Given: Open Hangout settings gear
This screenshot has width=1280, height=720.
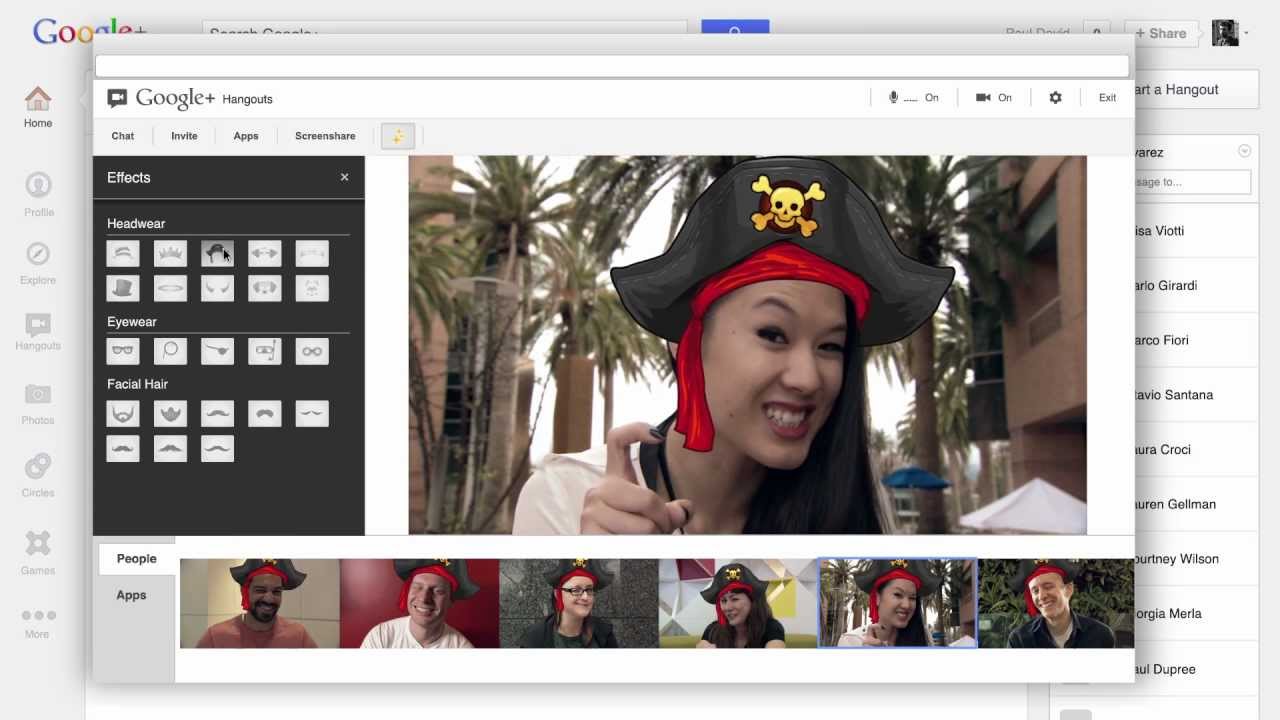Looking at the screenshot, I should 1055,98.
